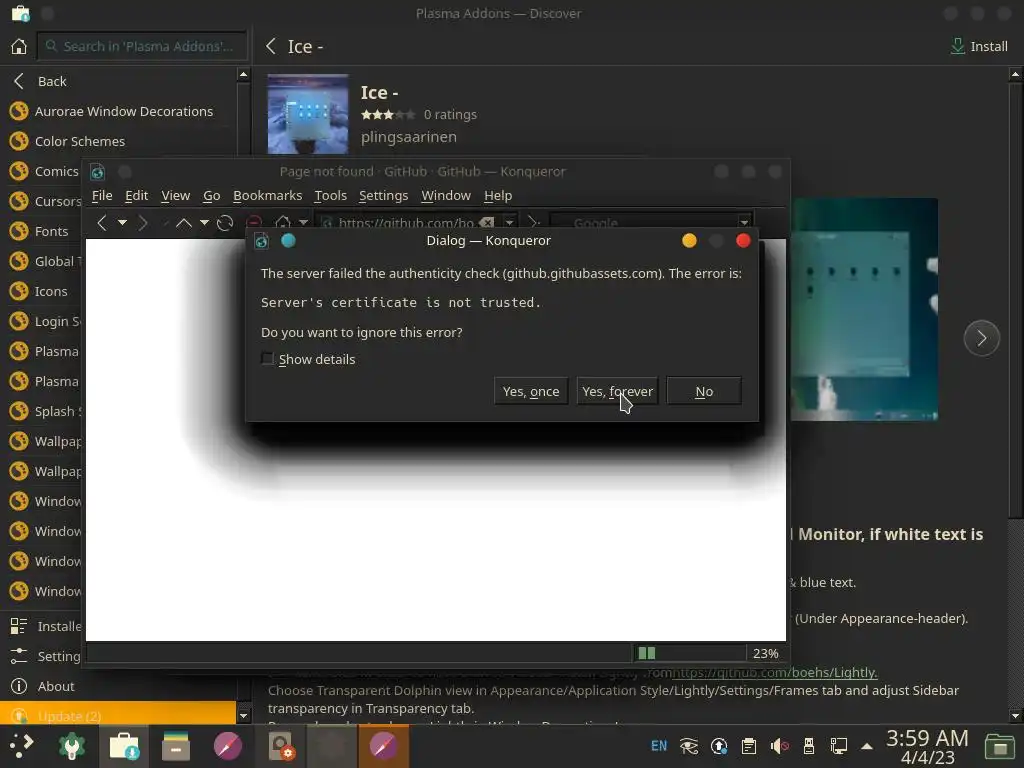Open the first Konqueror taskbar icon
The width and height of the screenshot is (1024, 768).
[x=228, y=746]
